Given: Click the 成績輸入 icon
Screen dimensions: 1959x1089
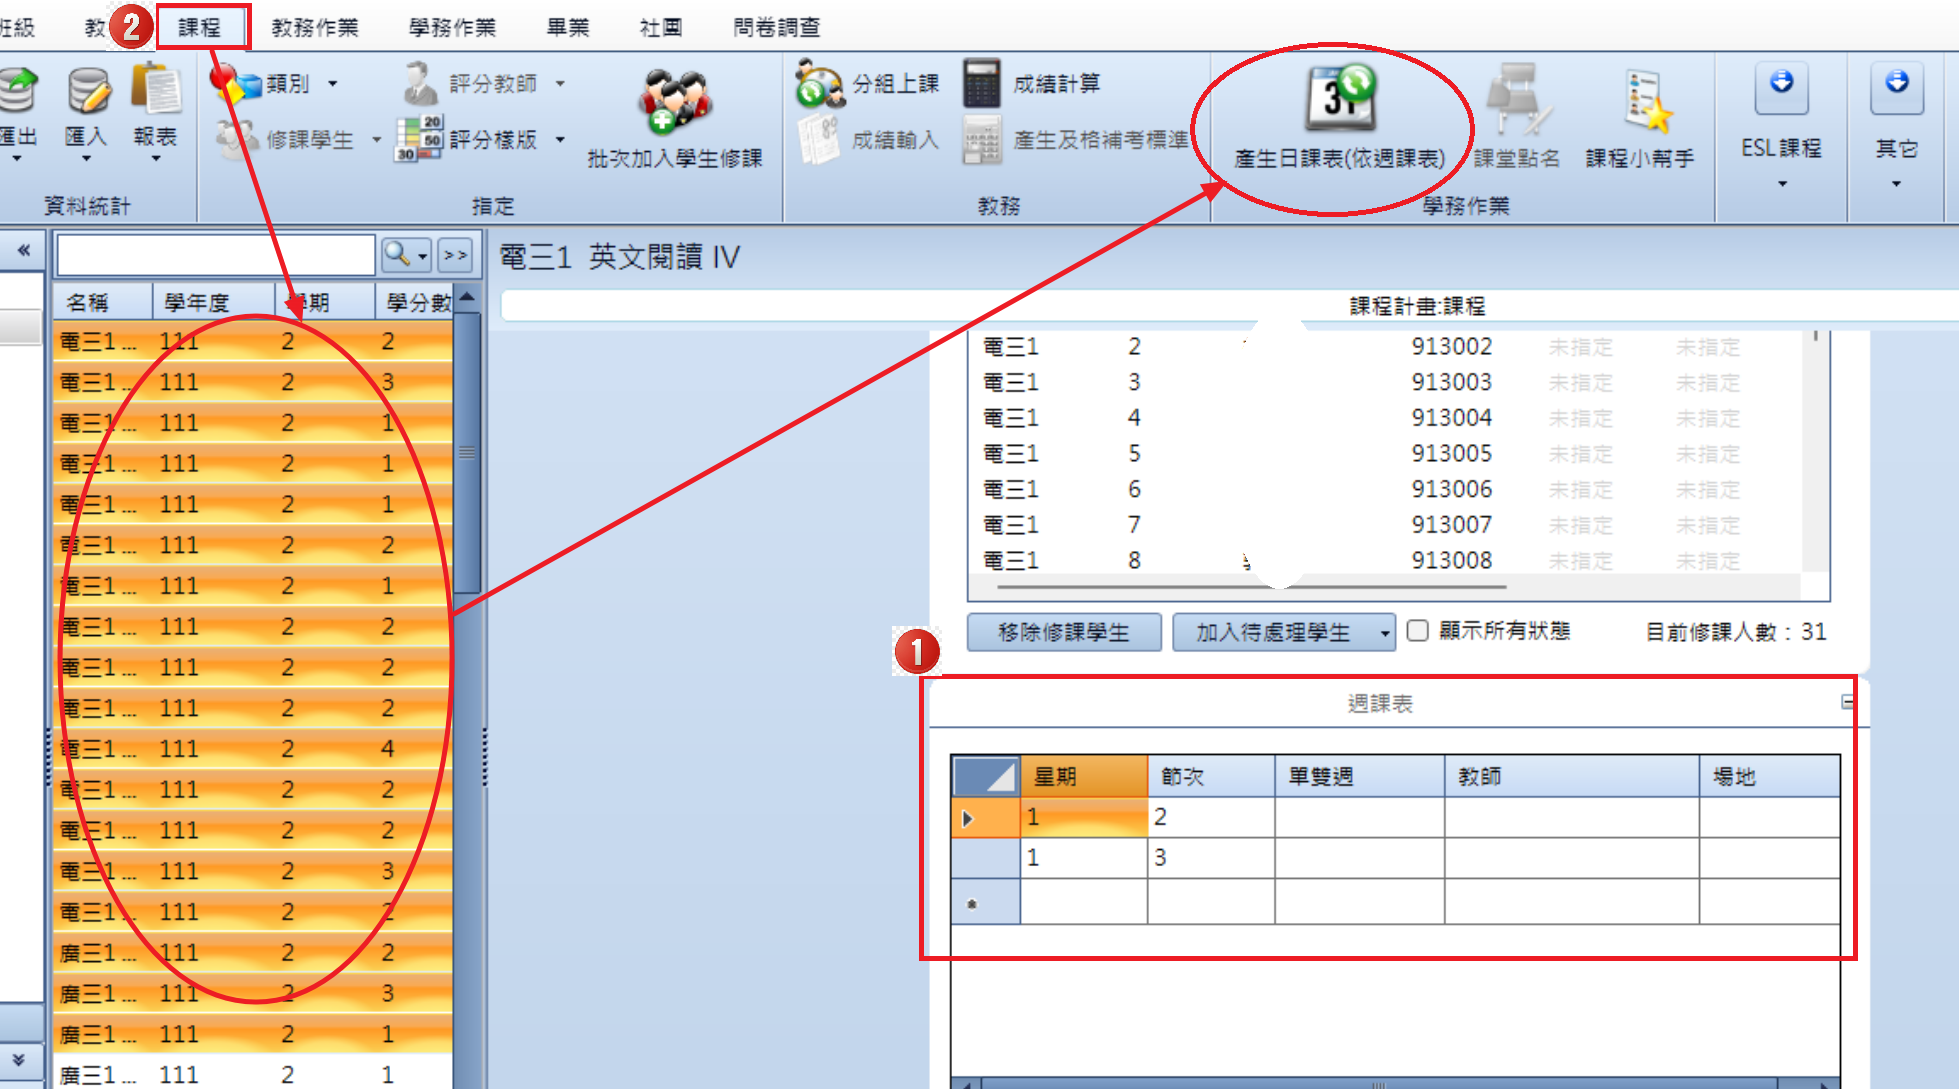Looking at the screenshot, I should (x=820, y=140).
